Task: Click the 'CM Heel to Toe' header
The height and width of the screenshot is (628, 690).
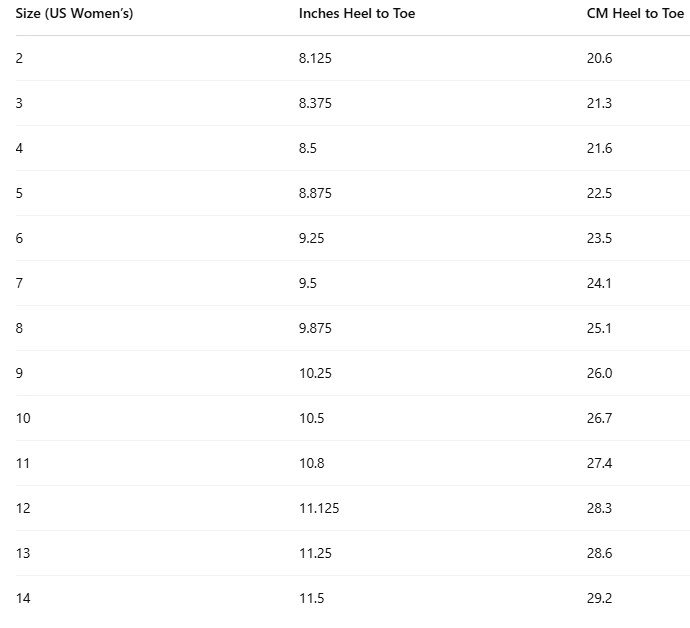Action: (x=635, y=14)
